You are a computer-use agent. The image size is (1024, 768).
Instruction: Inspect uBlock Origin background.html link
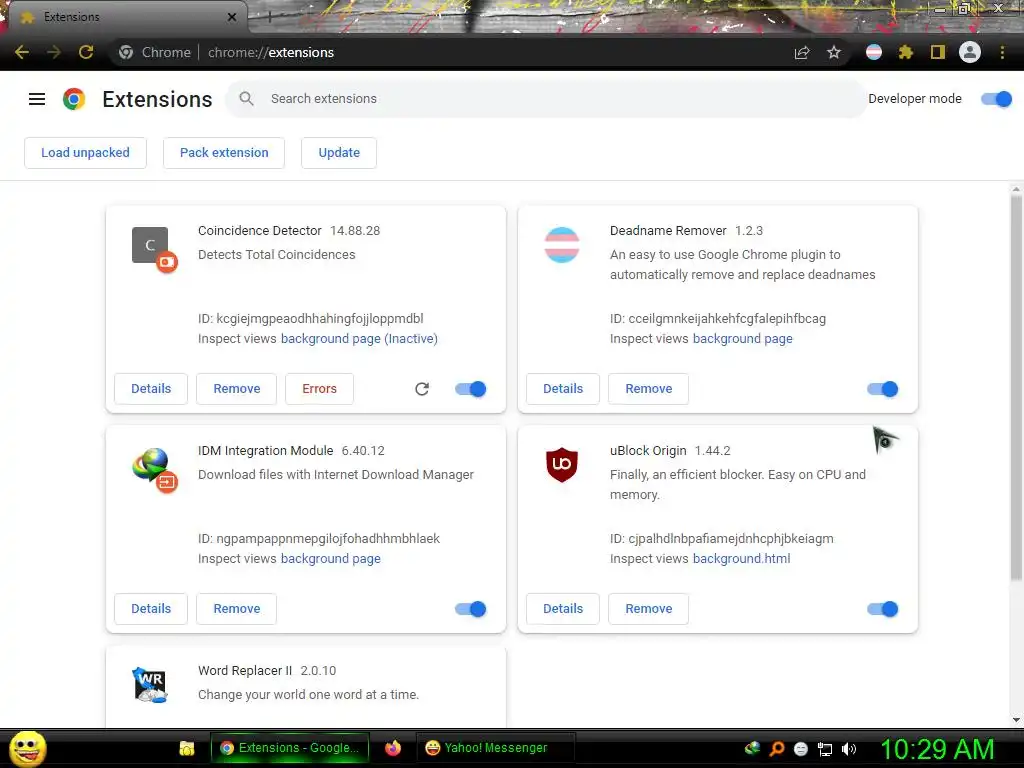(741, 559)
